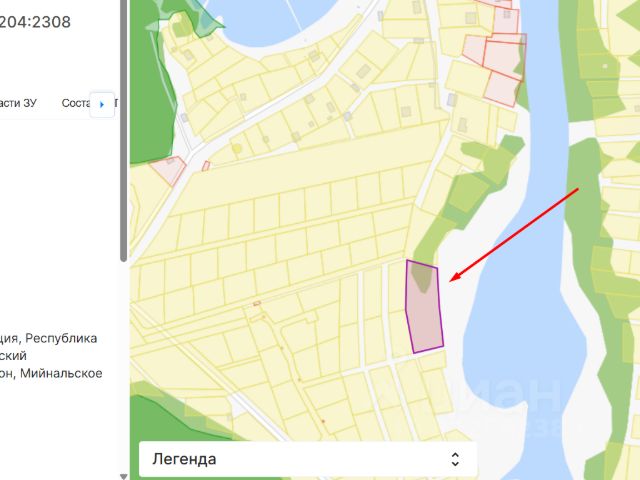The width and height of the screenshot is (640, 480).
Task: Open the partially hidden «Соста» tab
Action: (x=75, y=103)
